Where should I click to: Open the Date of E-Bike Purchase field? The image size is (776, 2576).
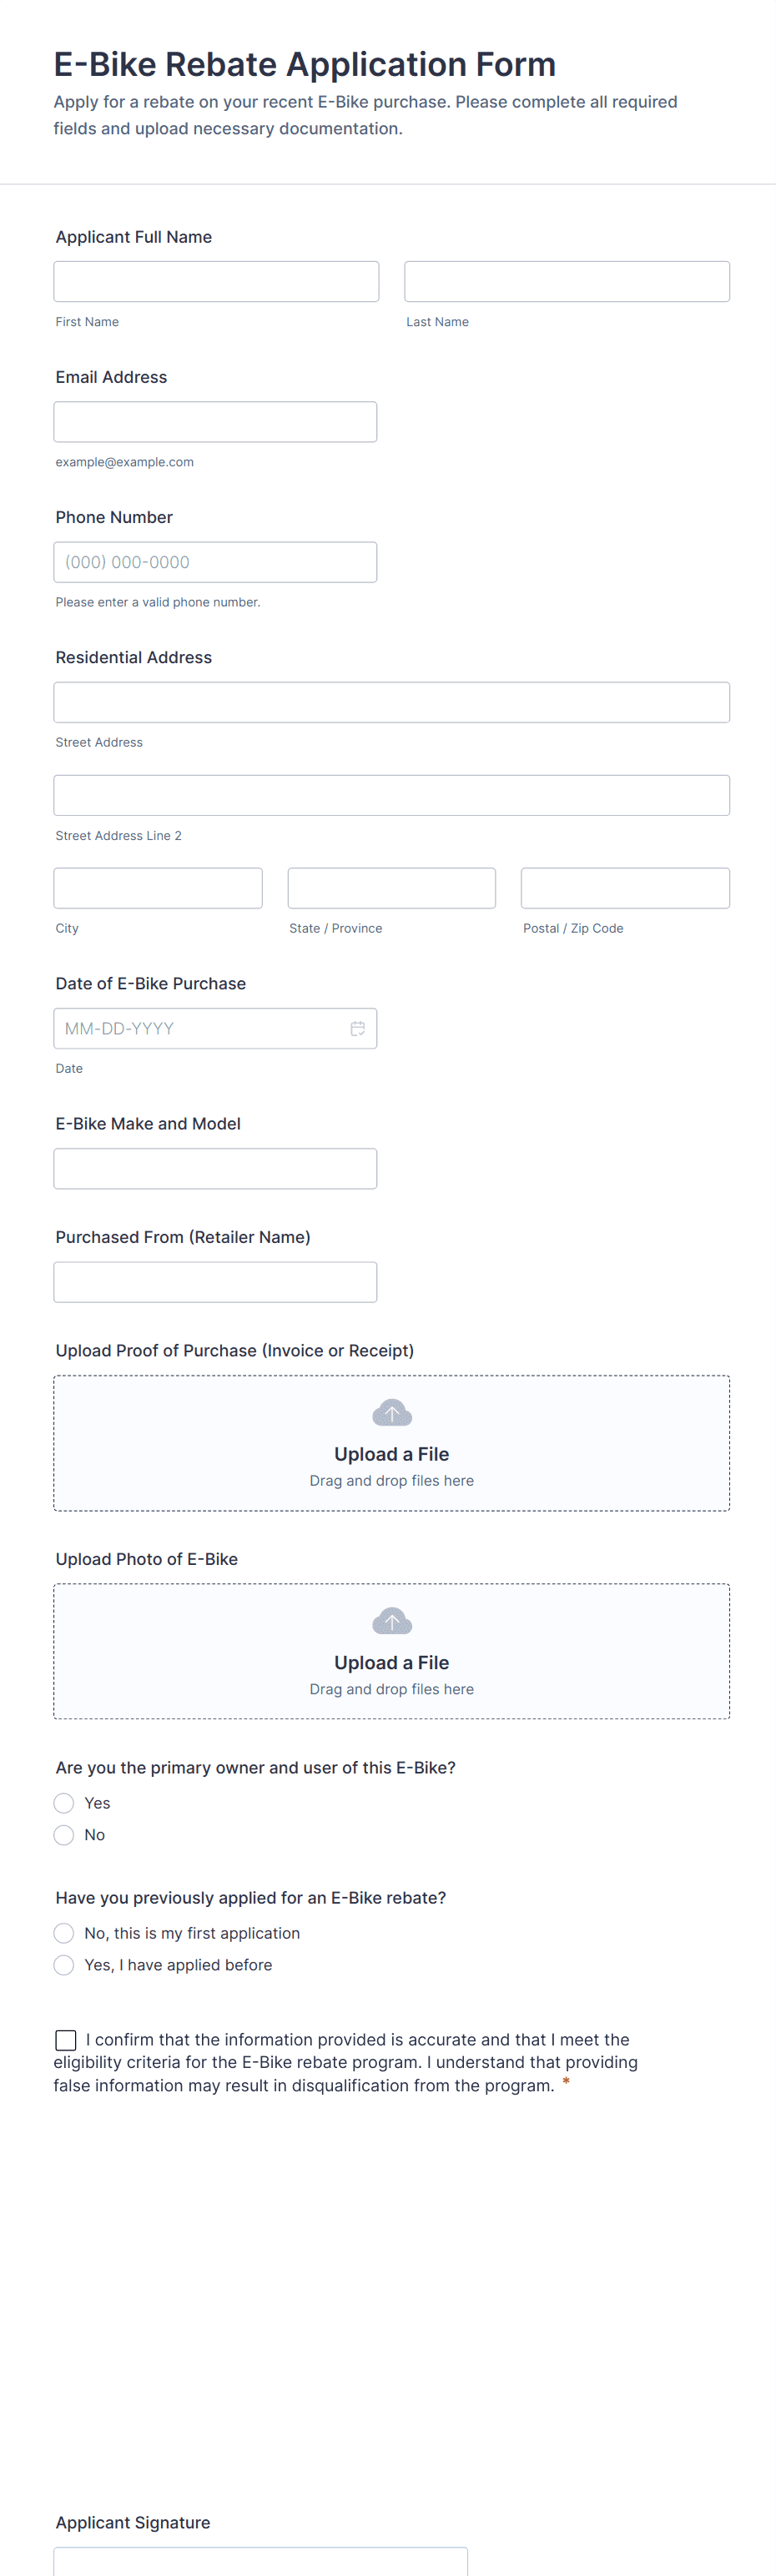pyautogui.click(x=200, y=1028)
